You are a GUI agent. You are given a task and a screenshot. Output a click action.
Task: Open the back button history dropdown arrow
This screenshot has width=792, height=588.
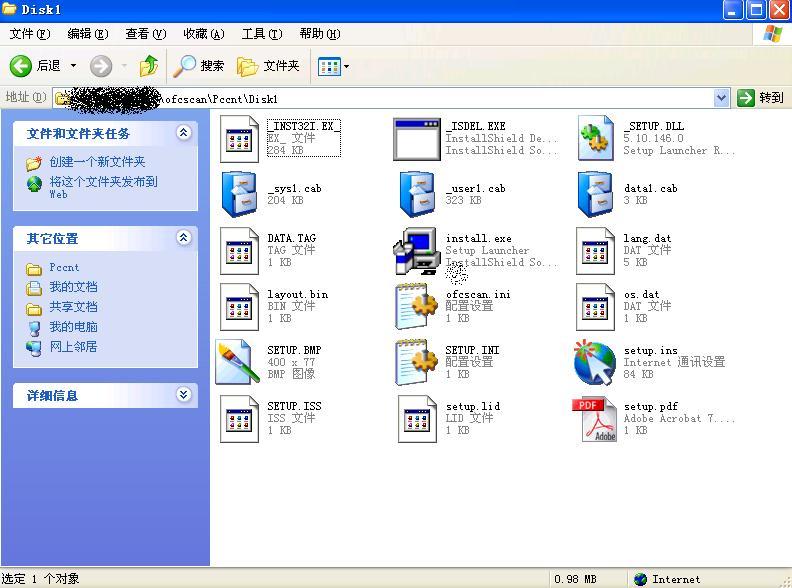tap(74, 66)
